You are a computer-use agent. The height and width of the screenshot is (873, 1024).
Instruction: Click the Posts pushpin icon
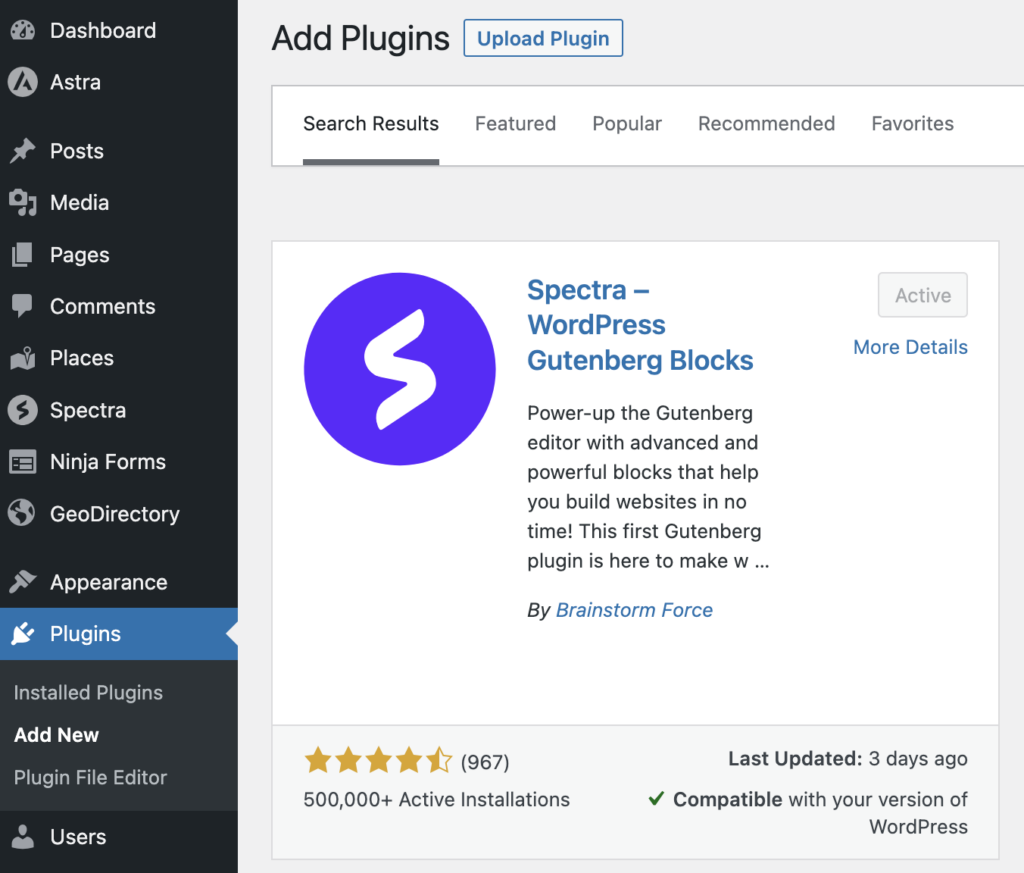22,151
